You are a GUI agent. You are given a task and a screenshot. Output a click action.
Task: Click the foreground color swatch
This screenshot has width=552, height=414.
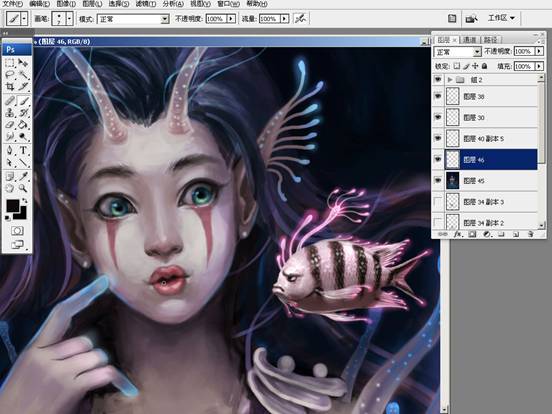pos(13,206)
